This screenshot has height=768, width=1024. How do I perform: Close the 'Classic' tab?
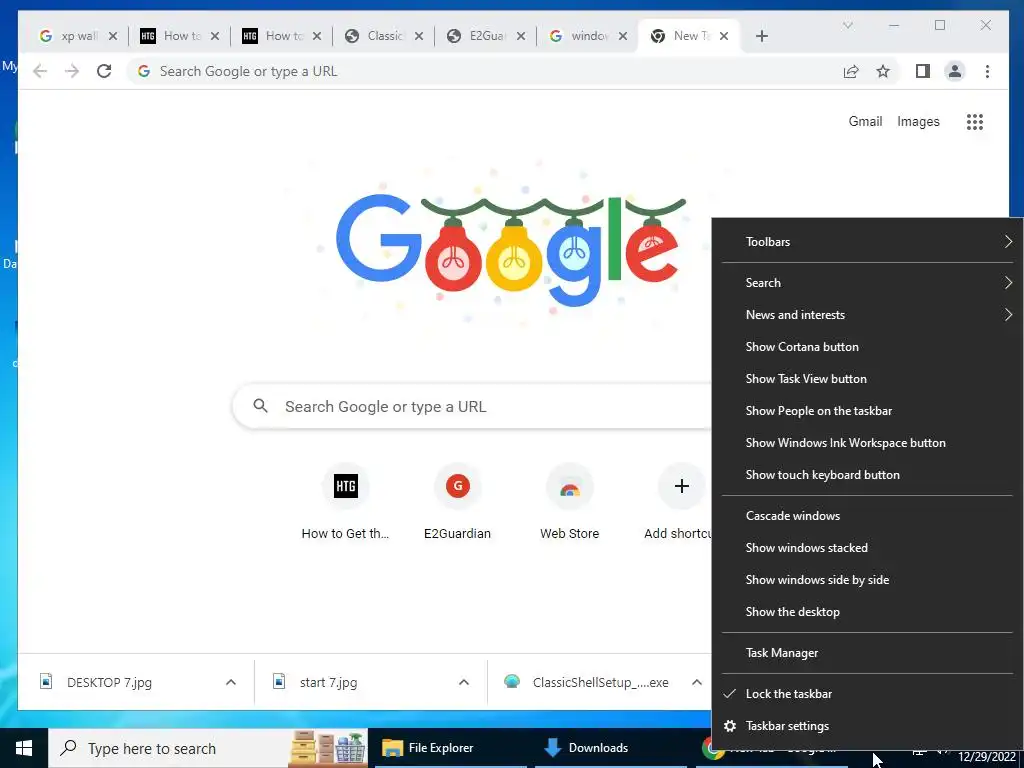pos(419,36)
